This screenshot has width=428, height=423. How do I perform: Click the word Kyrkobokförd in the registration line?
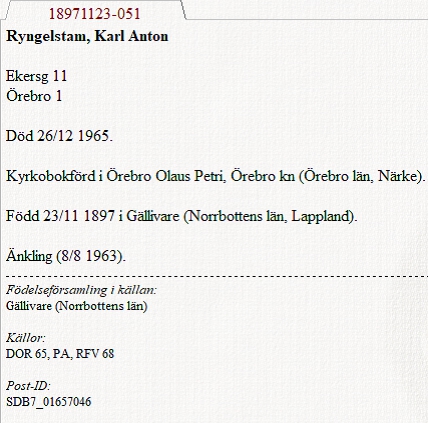pos(51,176)
